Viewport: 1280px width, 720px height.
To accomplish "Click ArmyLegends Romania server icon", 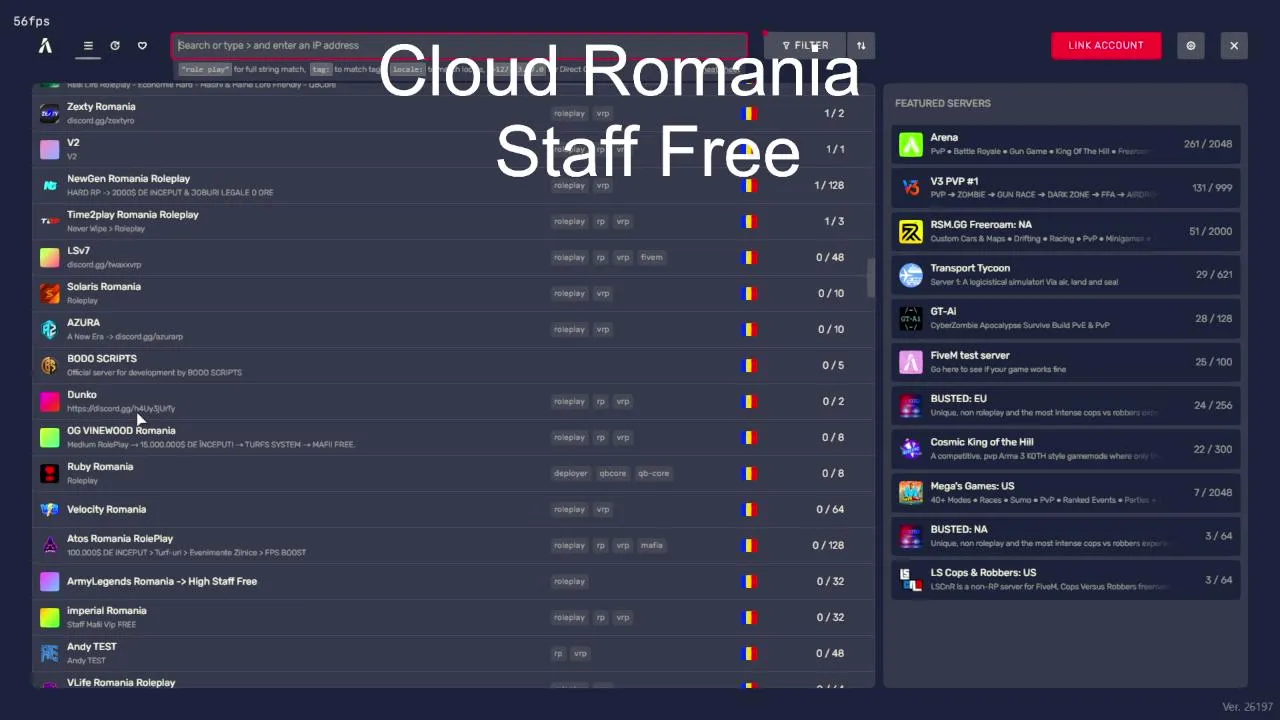I will pyautogui.click(x=49, y=581).
